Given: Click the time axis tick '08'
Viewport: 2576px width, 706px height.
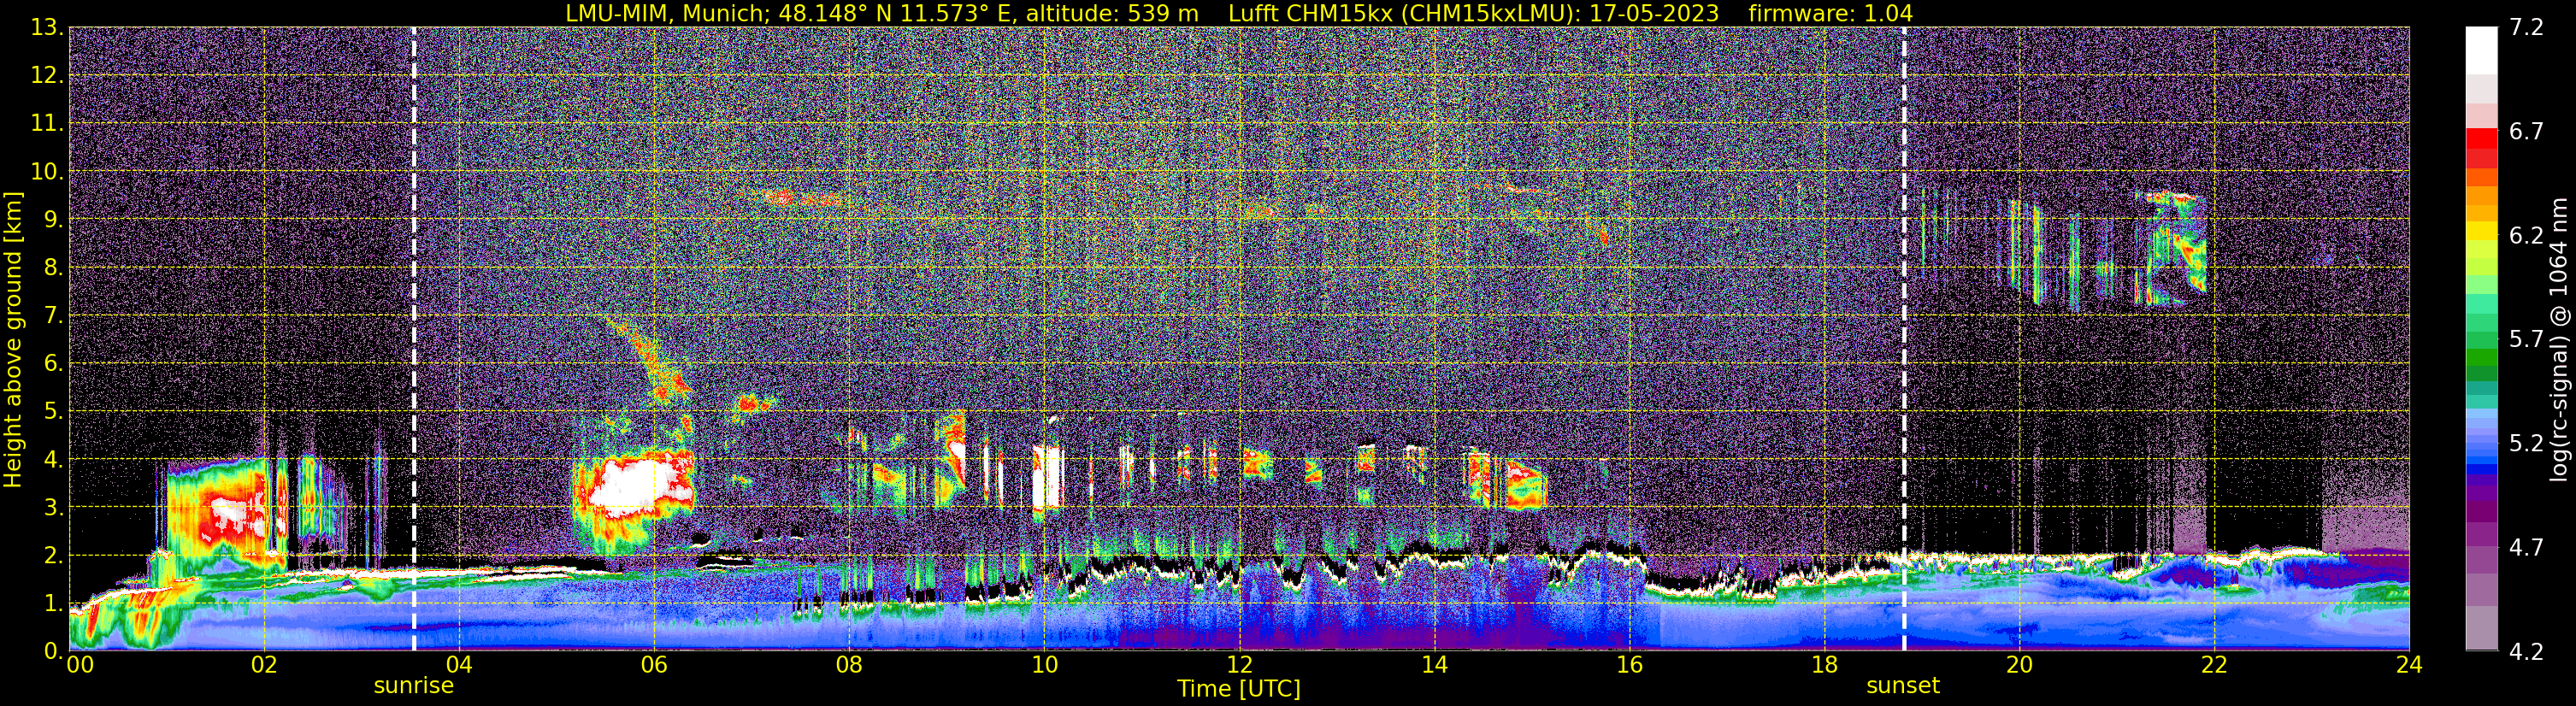Looking at the screenshot, I should pos(848,665).
